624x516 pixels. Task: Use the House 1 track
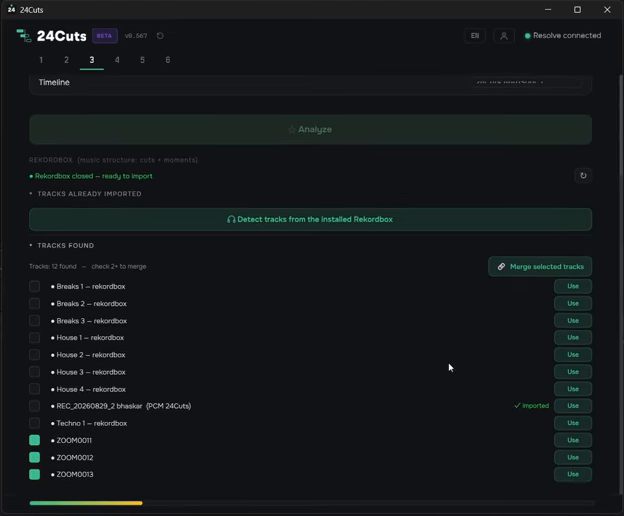point(573,338)
